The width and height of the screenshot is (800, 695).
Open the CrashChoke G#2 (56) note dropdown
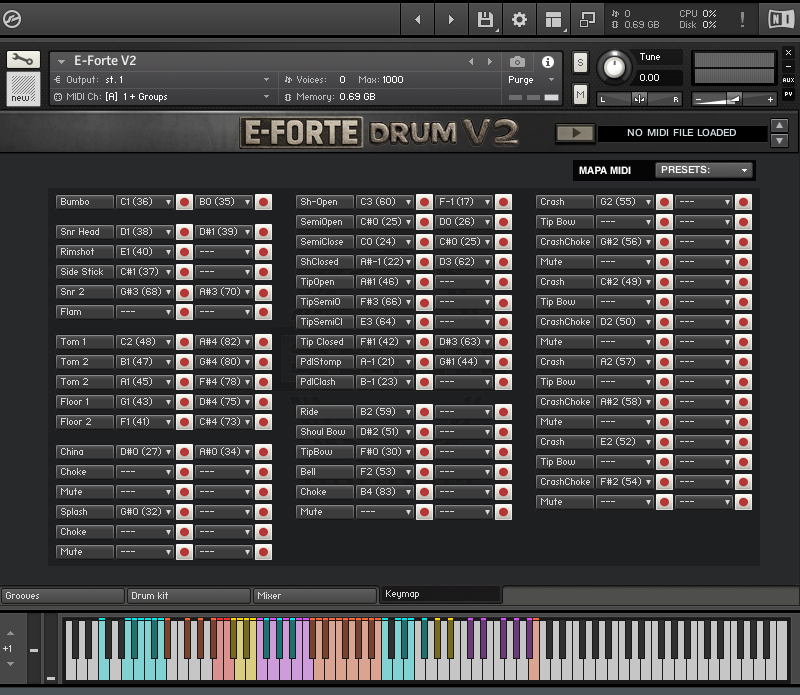tap(625, 242)
